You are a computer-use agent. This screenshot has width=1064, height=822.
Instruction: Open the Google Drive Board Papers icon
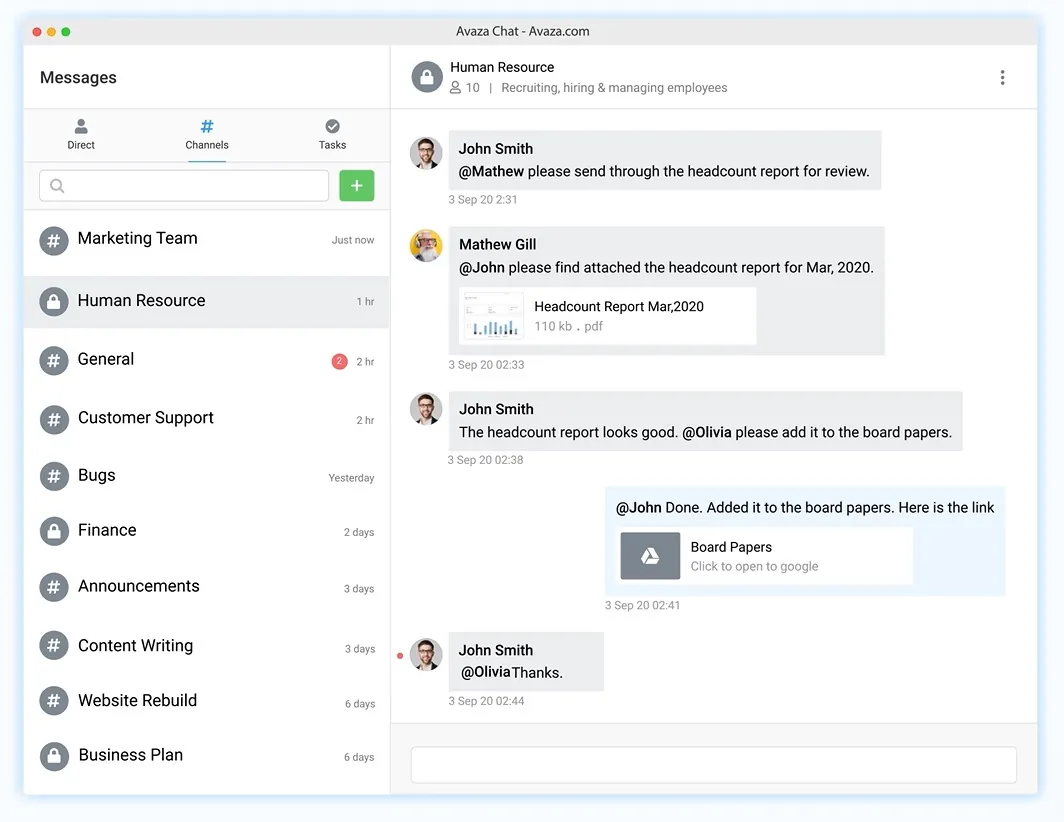(x=650, y=556)
